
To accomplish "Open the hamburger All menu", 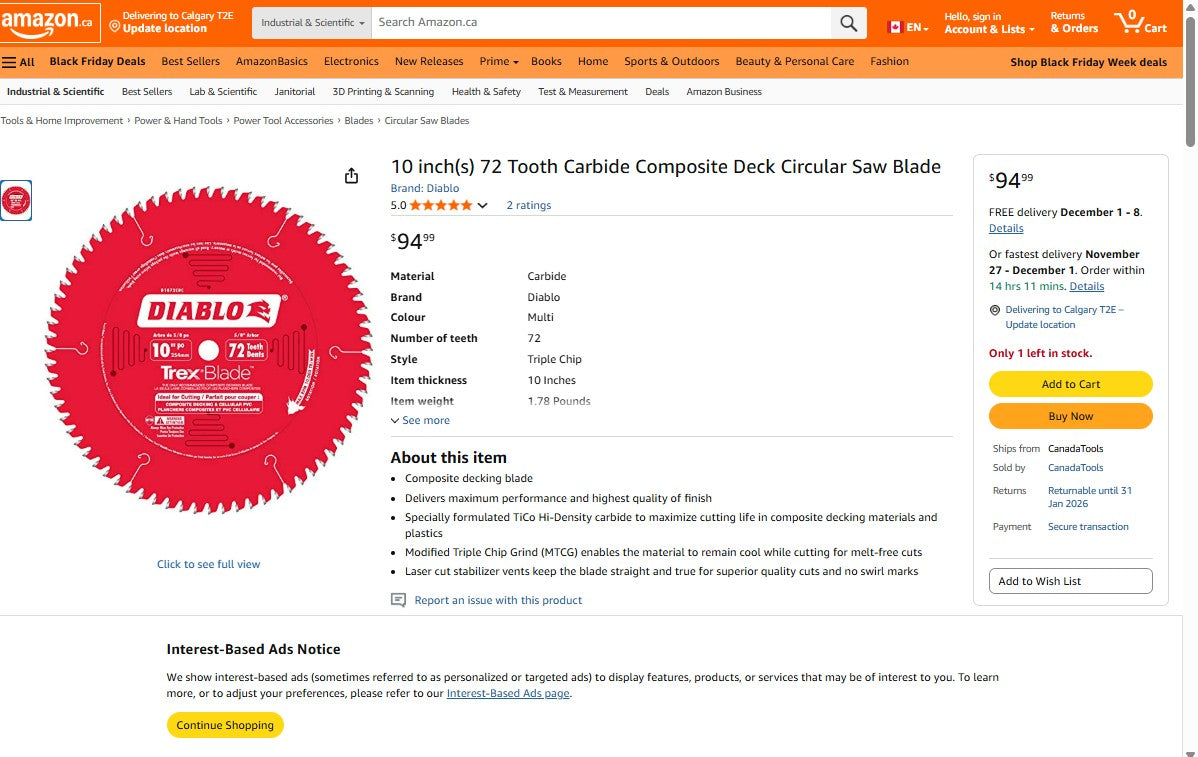I will 11,61.
